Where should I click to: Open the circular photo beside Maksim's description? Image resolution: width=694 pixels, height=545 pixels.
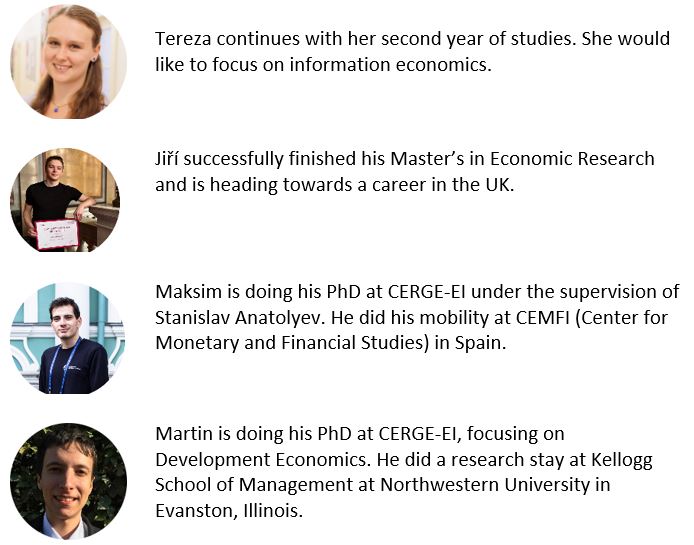(x=67, y=337)
